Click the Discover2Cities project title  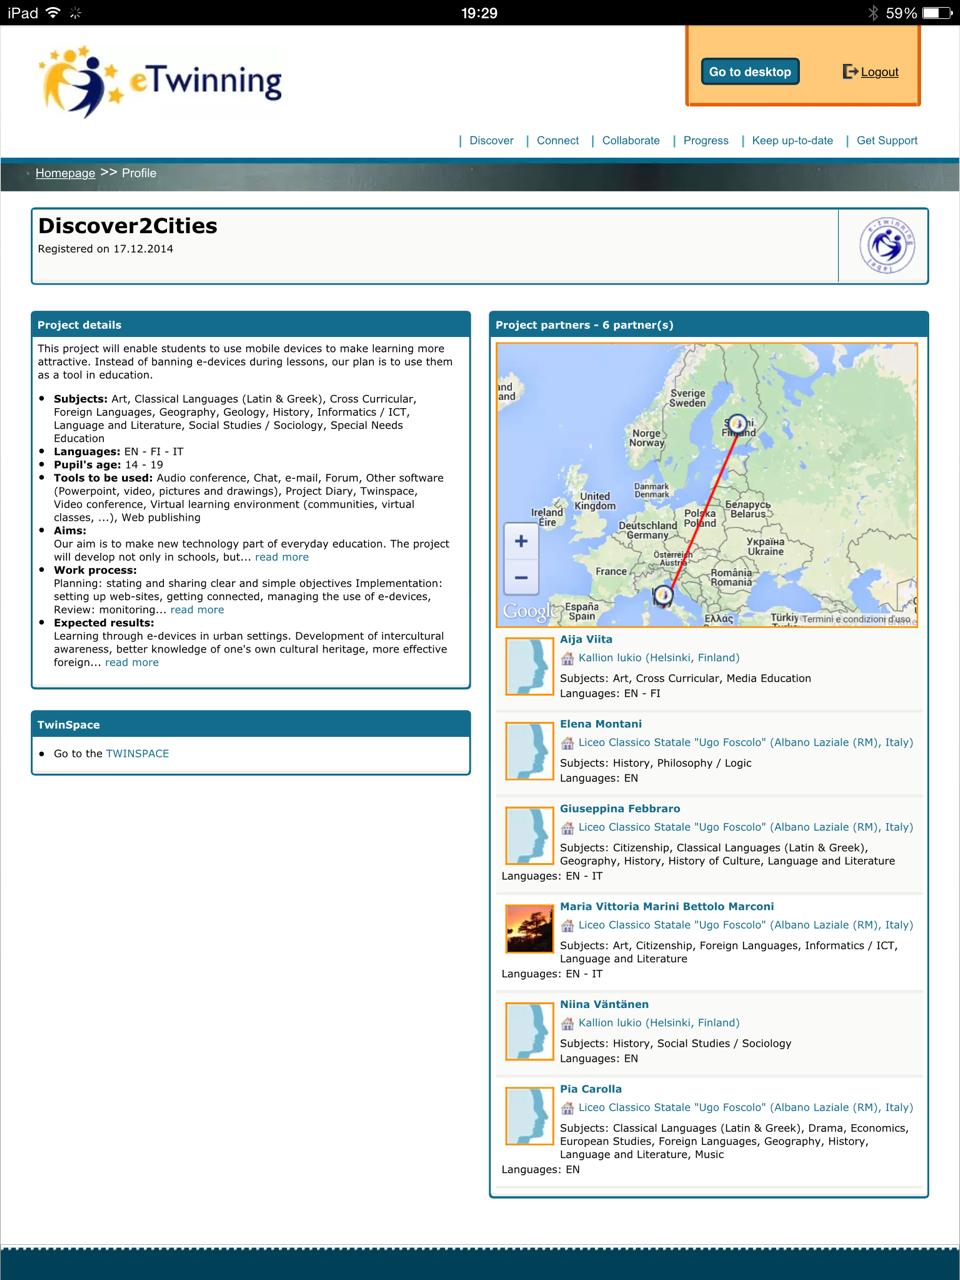pos(127,226)
